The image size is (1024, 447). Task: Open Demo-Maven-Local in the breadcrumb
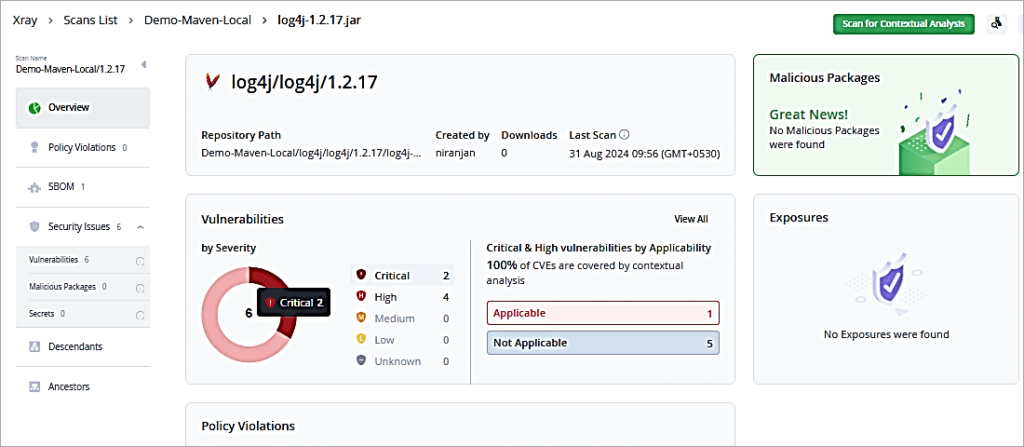tap(197, 20)
